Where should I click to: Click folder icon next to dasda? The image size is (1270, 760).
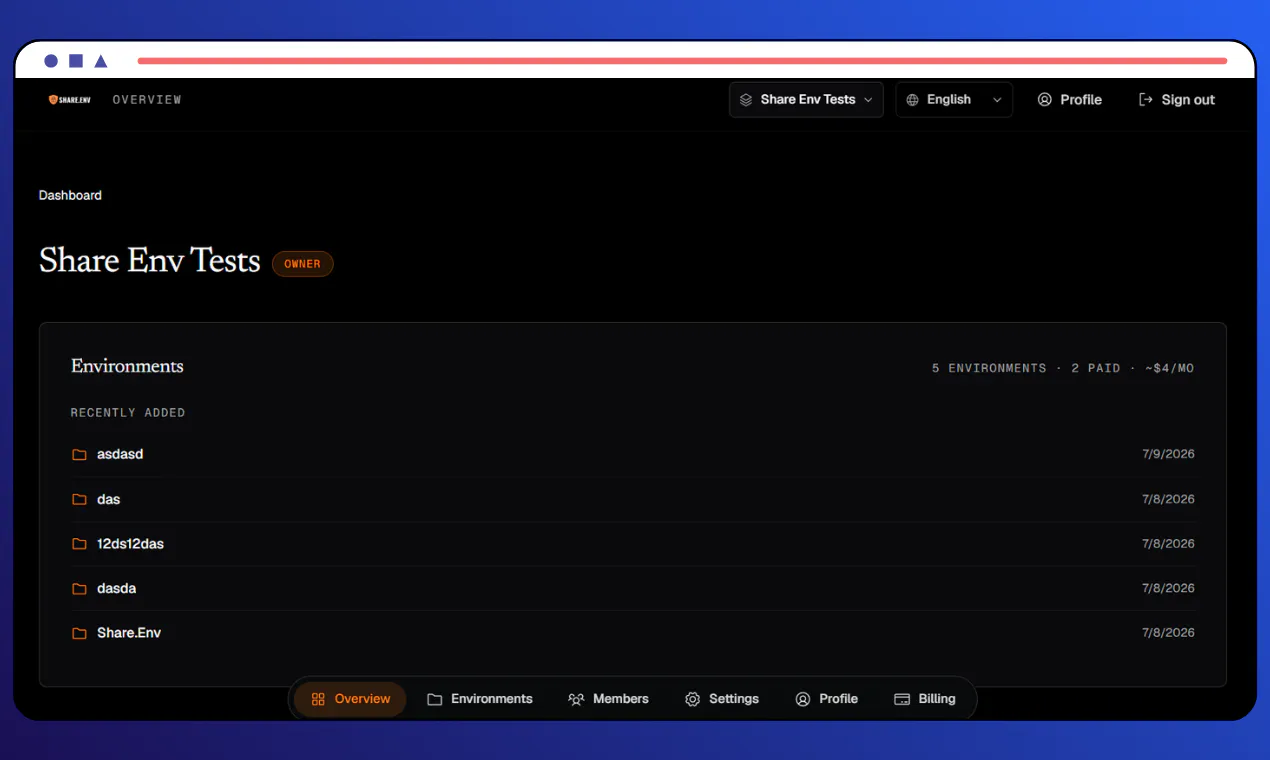click(x=79, y=589)
